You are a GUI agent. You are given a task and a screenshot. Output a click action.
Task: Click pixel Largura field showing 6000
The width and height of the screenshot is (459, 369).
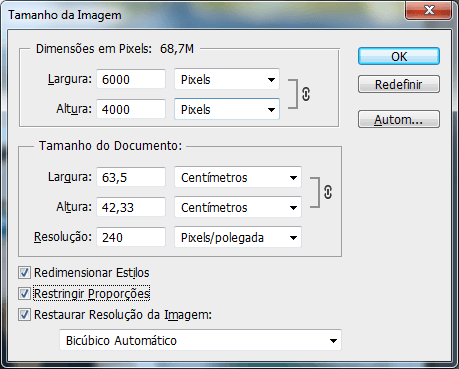[x=131, y=79]
